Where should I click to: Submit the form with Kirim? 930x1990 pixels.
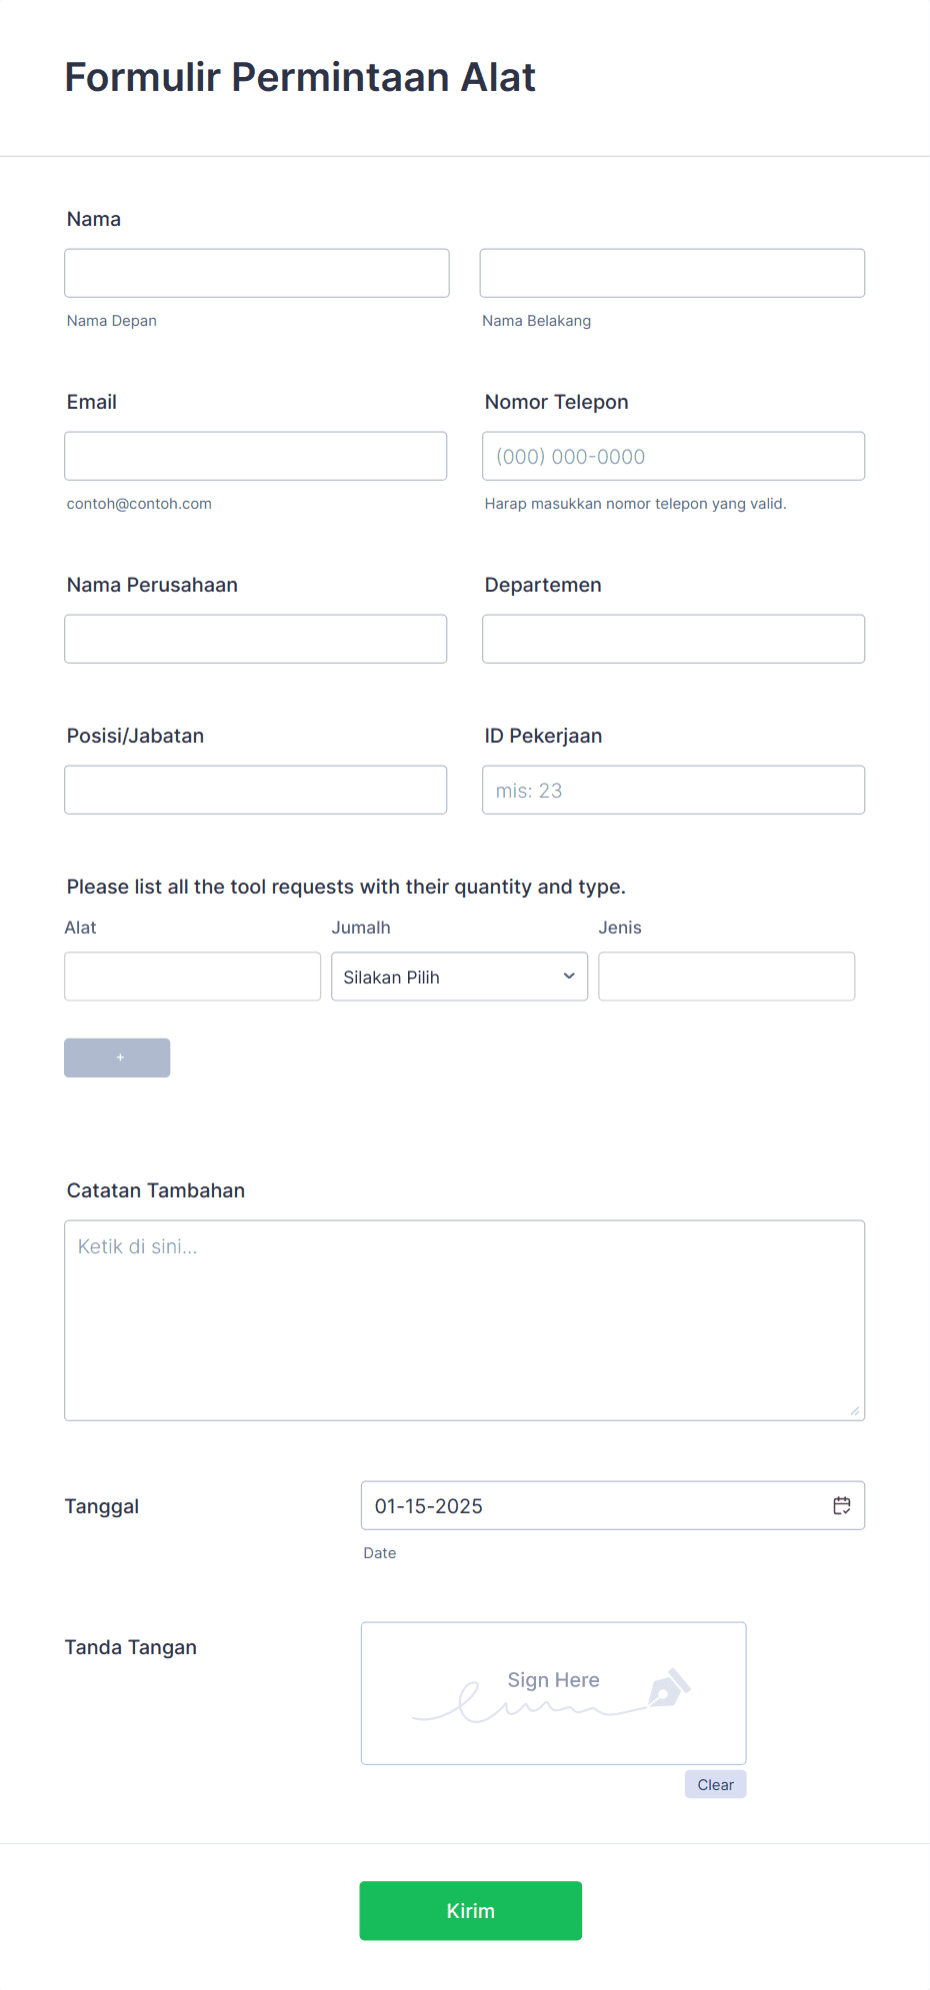(470, 1910)
